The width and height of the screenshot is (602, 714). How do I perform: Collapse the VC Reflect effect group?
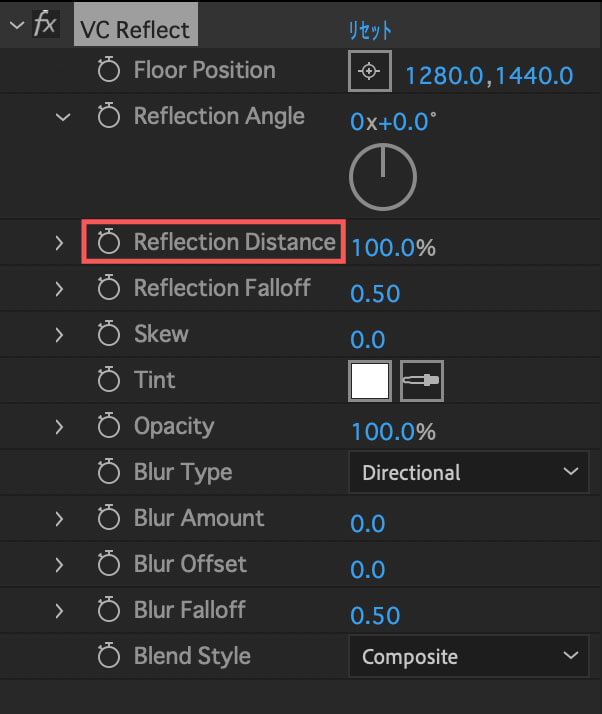(17, 25)
